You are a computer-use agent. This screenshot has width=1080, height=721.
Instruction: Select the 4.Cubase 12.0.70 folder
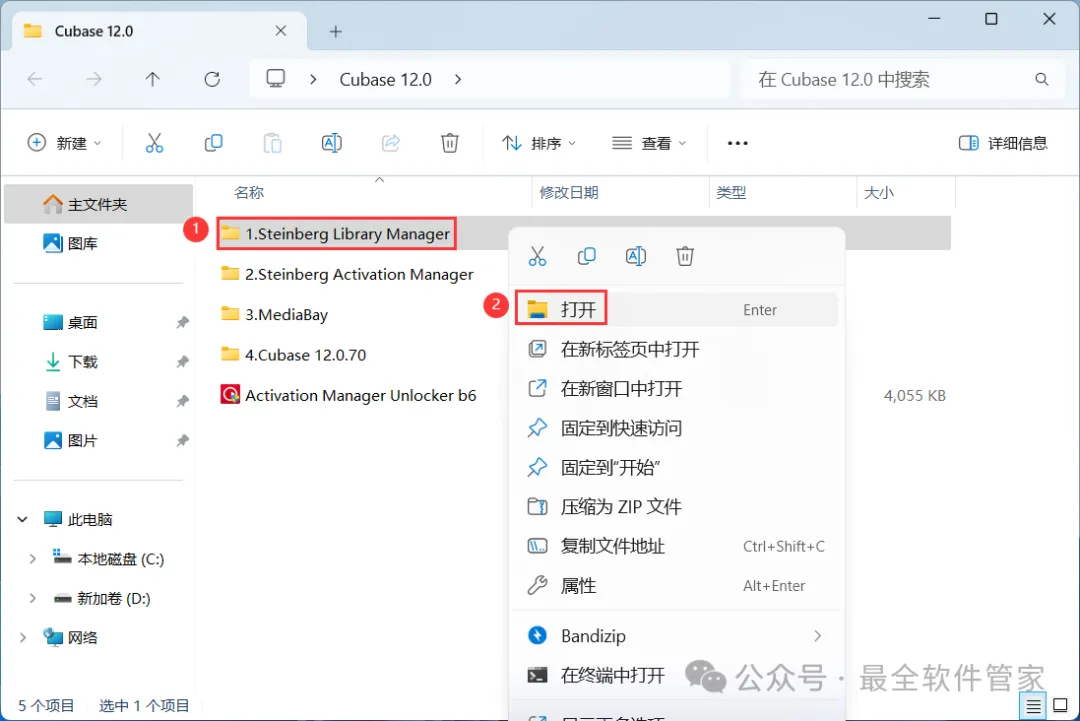293,355
